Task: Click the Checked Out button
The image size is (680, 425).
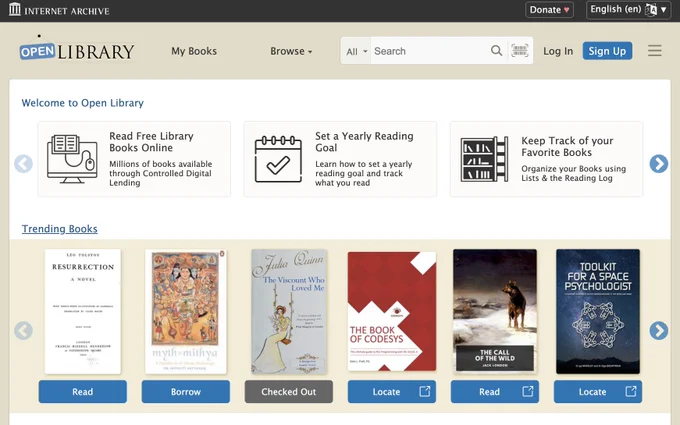Action: coord(289,392)
